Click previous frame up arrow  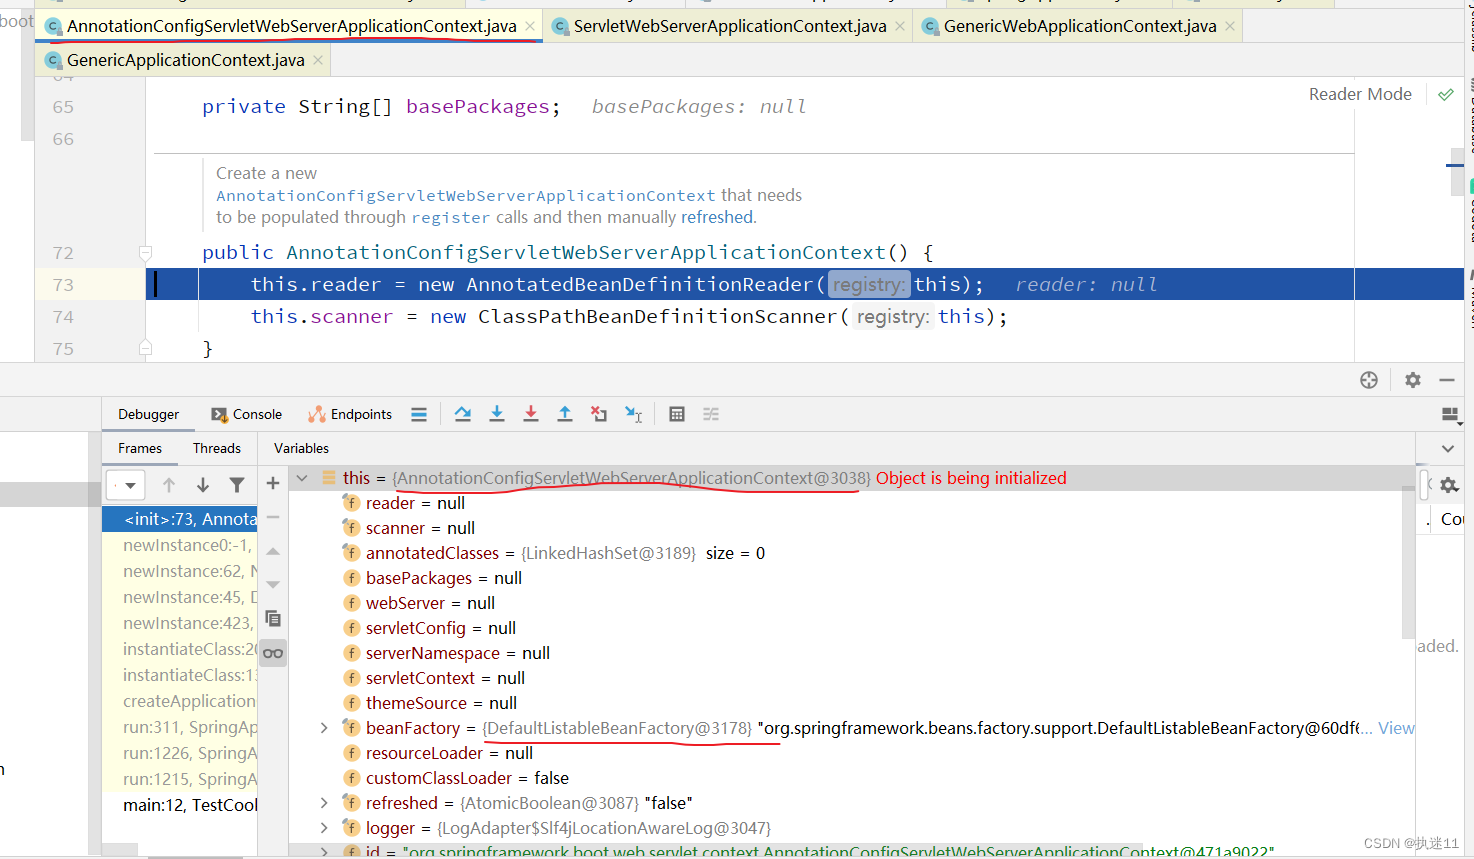click(169, 485)
